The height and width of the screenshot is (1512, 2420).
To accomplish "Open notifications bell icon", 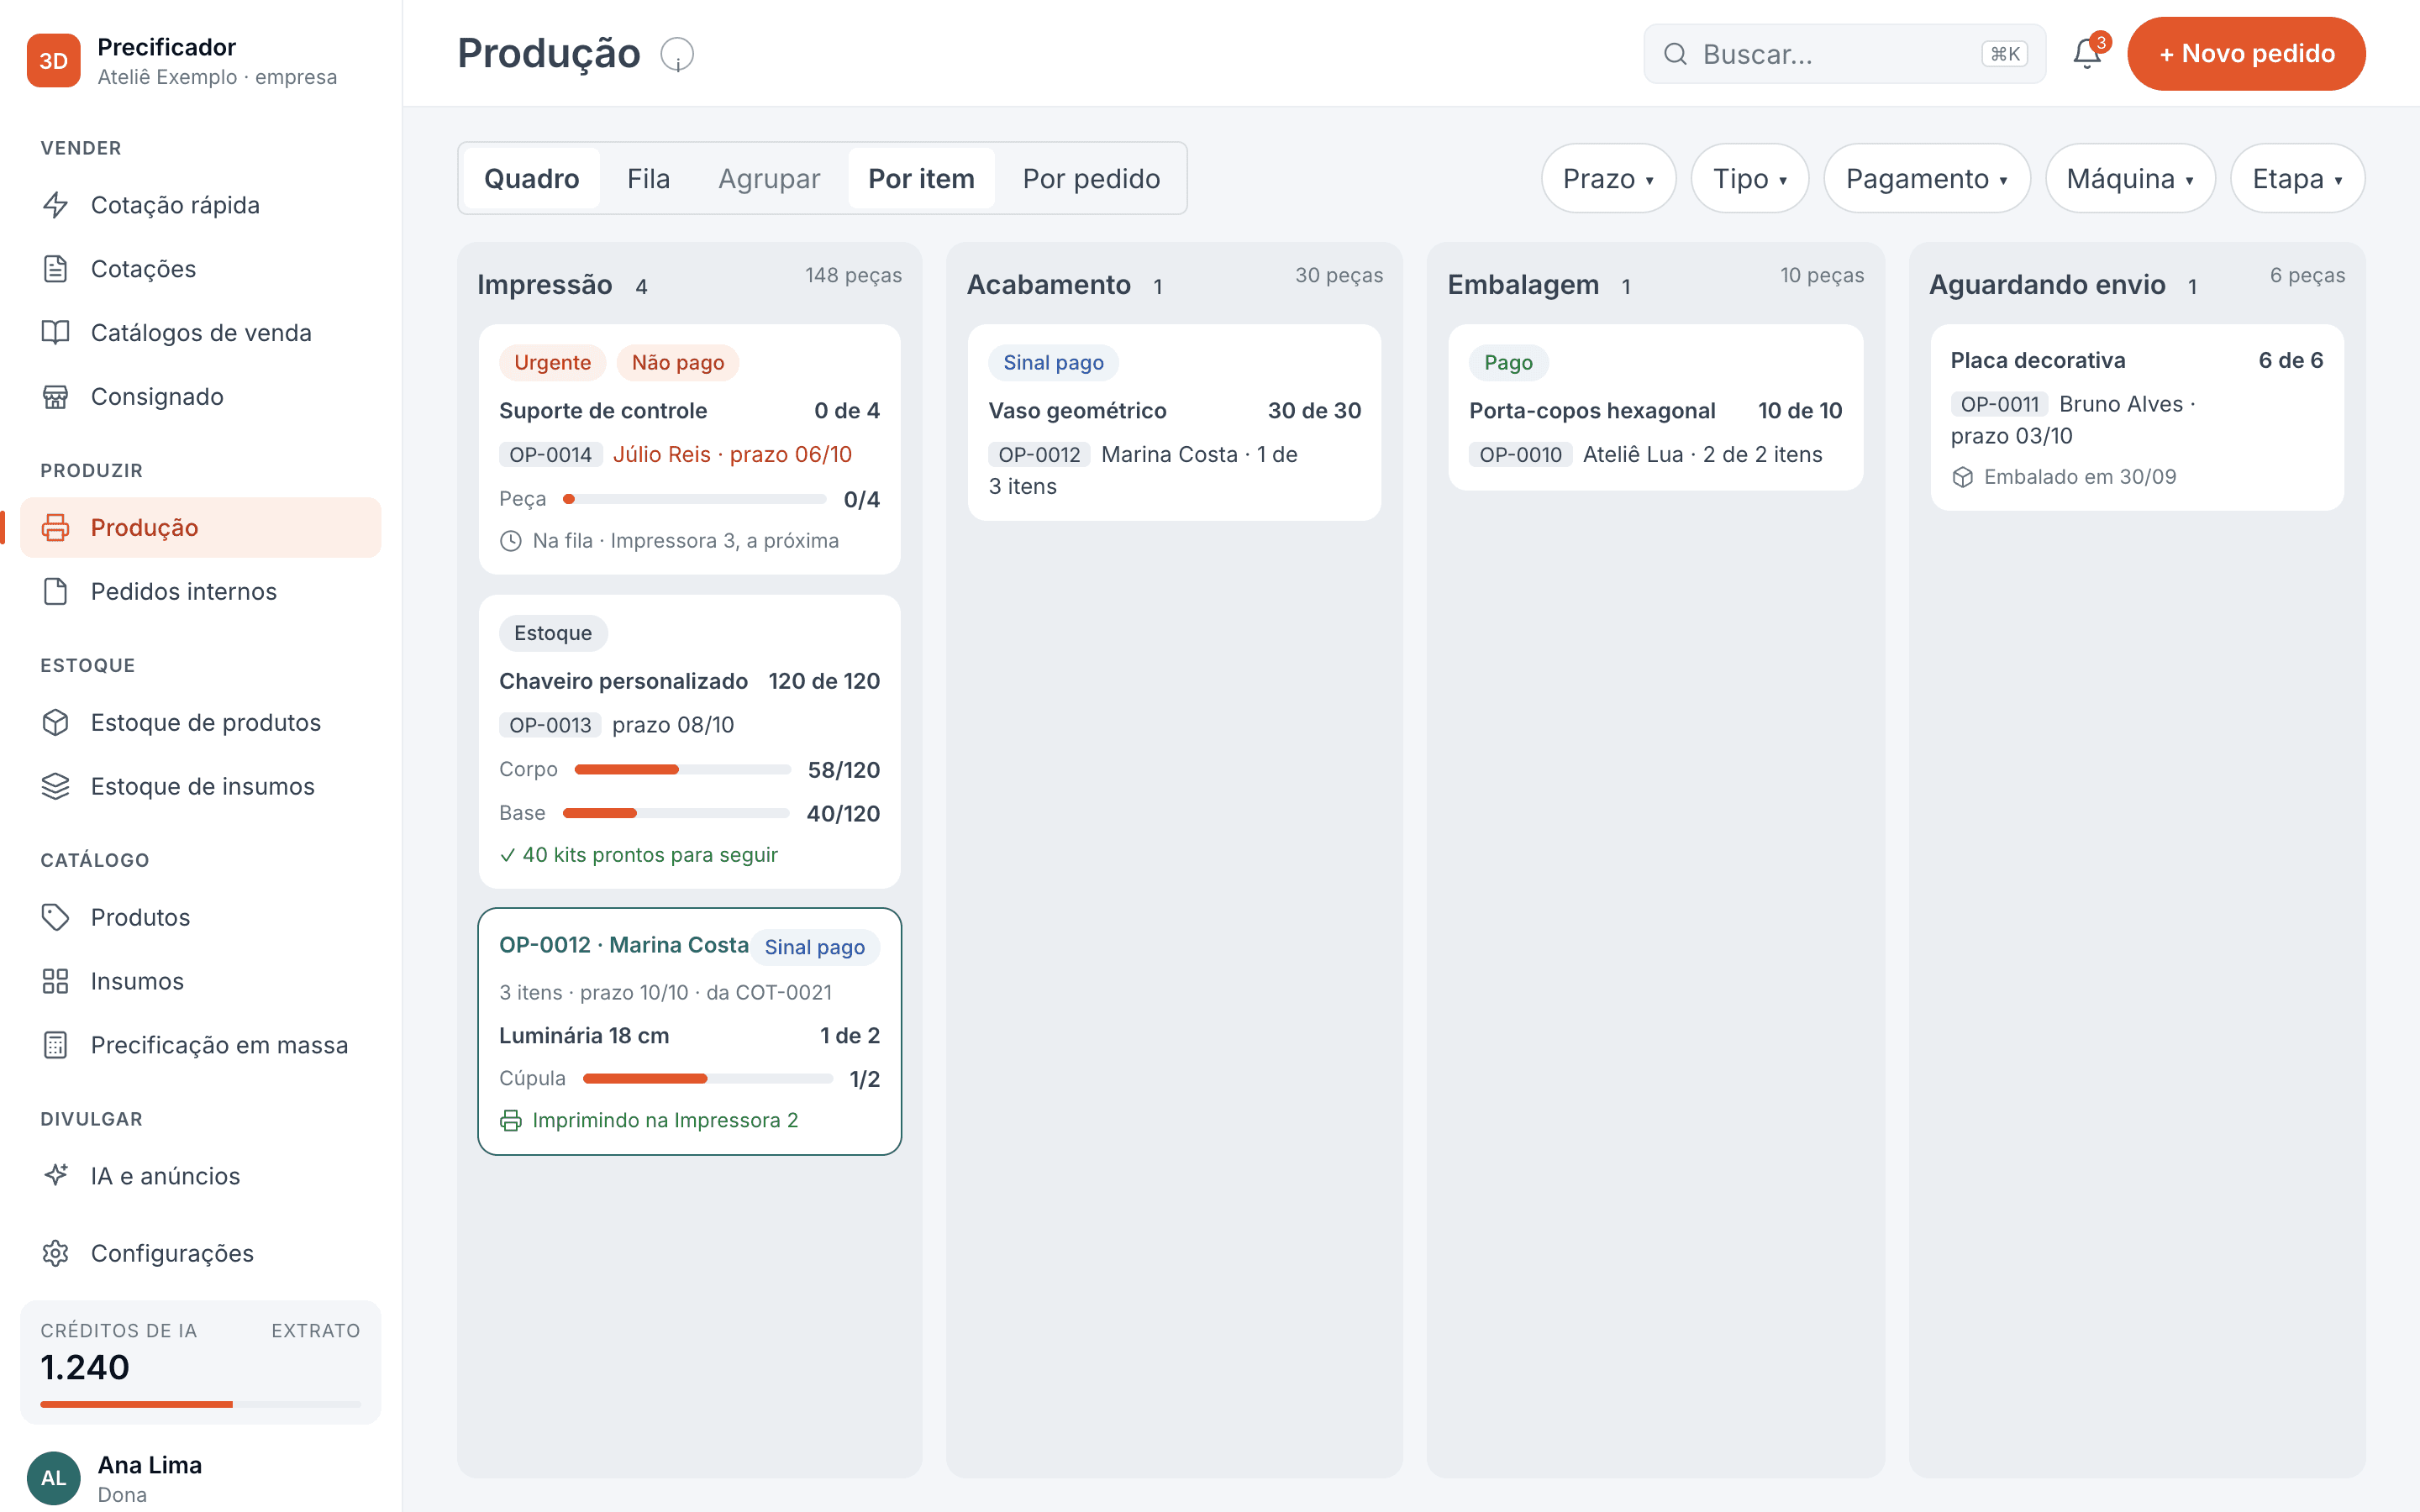I will point(2087,54).
